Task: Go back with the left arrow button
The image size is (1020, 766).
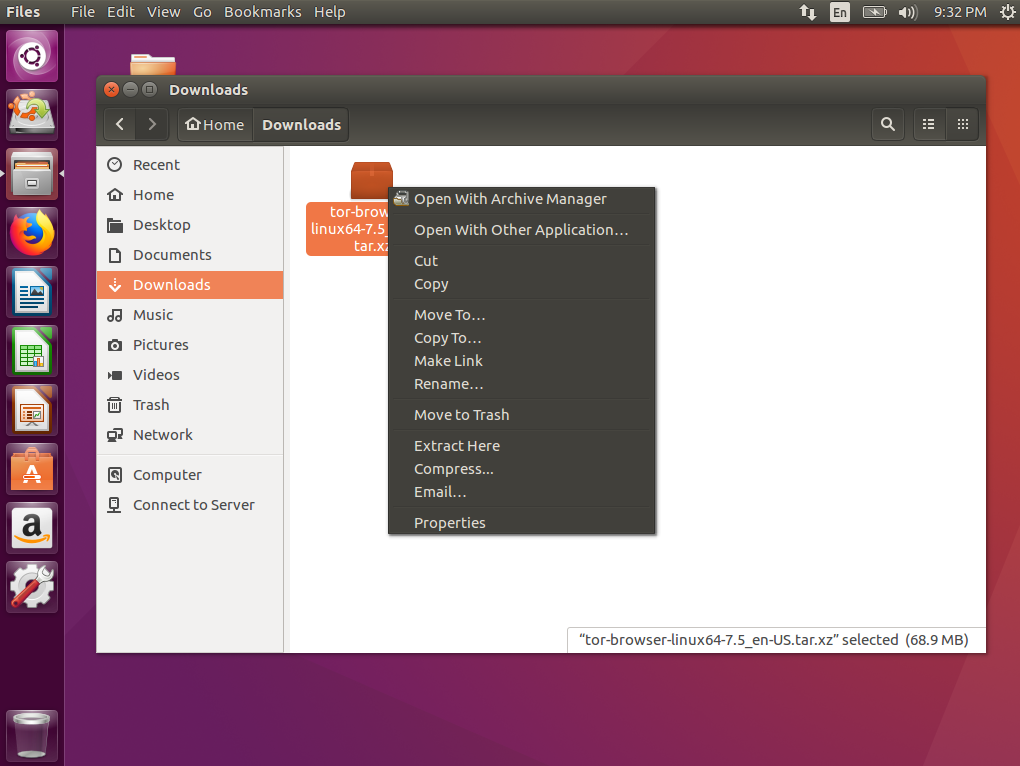Action: (120, 125)
